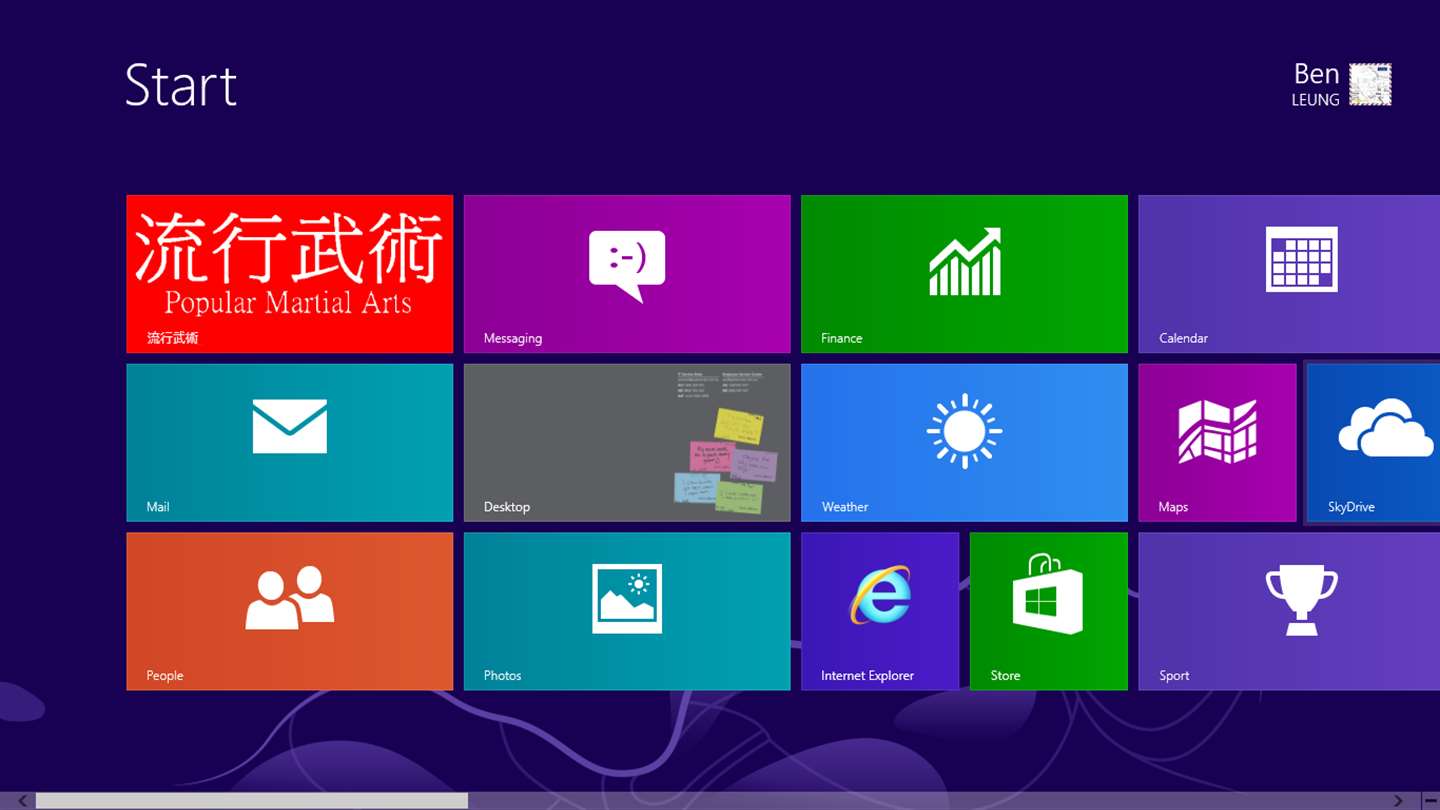Open the Mail envelope tile
This screenshot has width=1440, height=810.
tap(289, 443)
